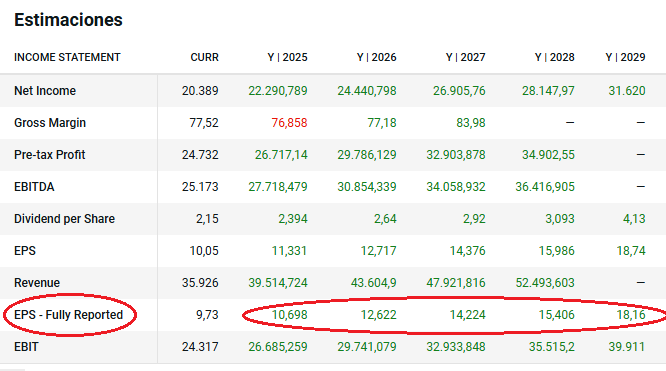Select Pre-tax Profit 2027 value 32.903,878
The image size is (666, 371).
point(456,155)
